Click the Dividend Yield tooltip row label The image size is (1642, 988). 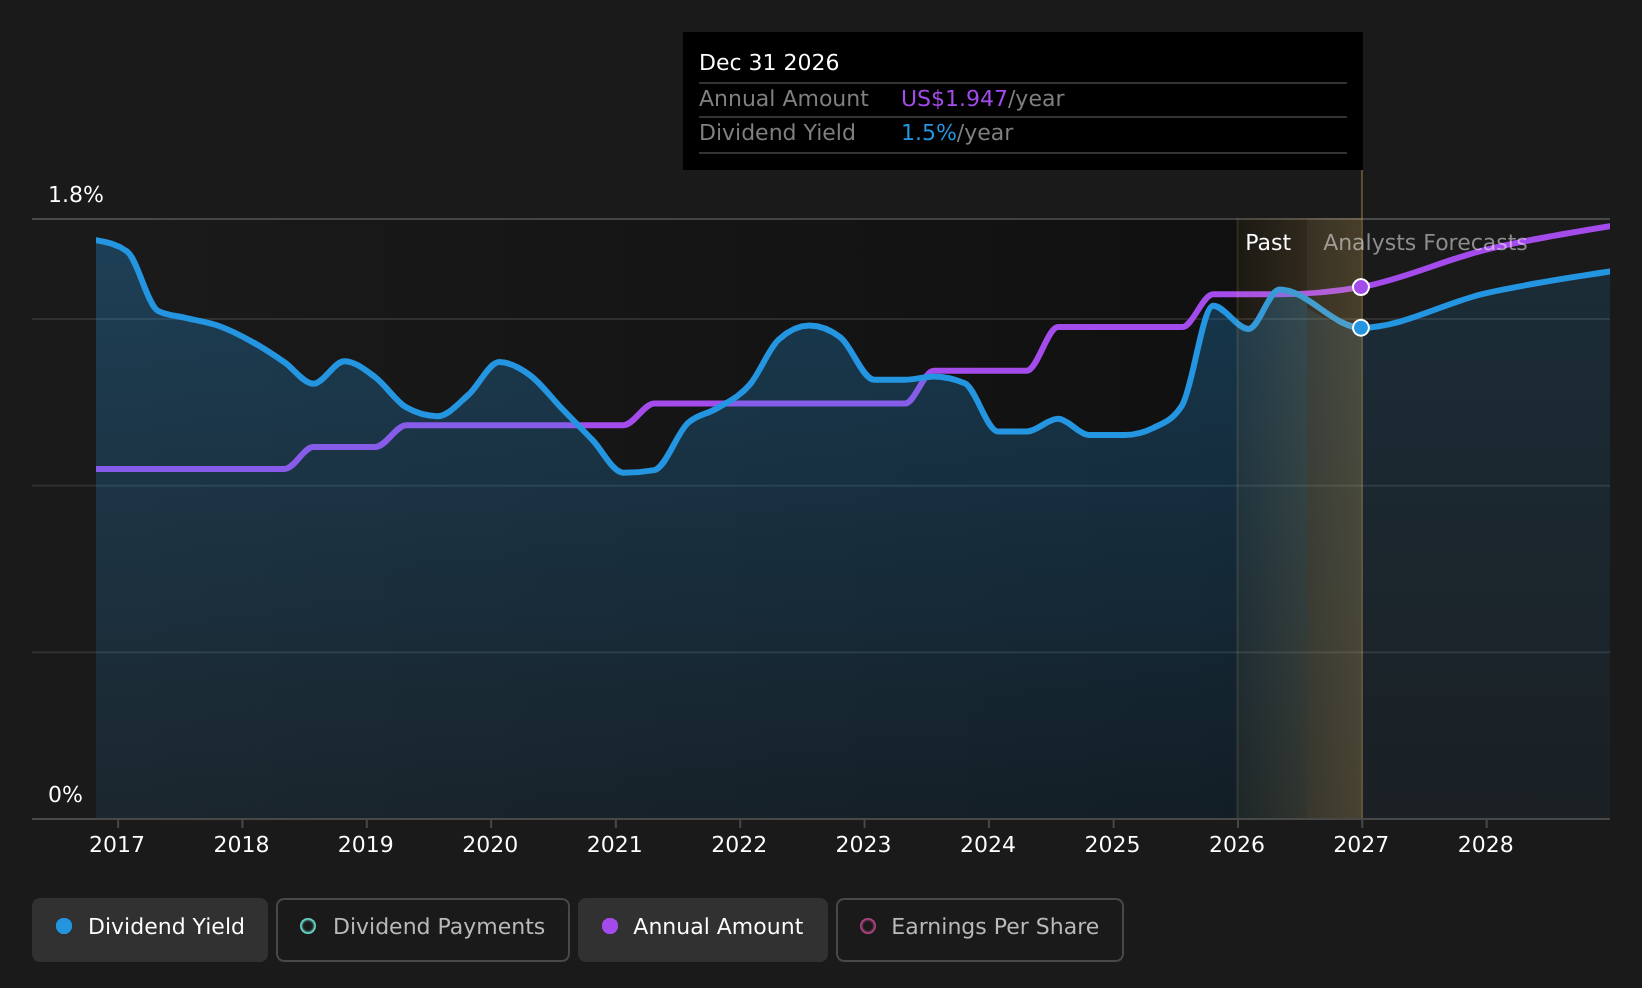(x=777, y=133)
